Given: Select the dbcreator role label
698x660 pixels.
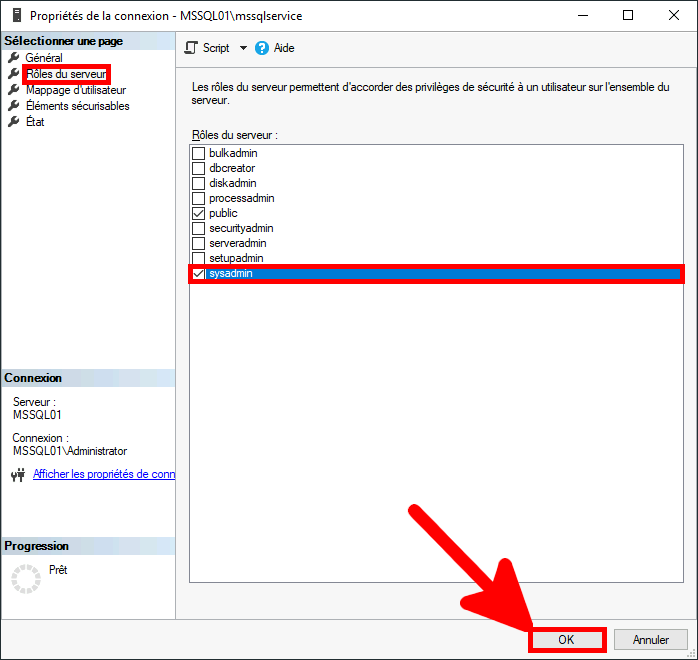Looking at the screenshot, I should (232, 168).
